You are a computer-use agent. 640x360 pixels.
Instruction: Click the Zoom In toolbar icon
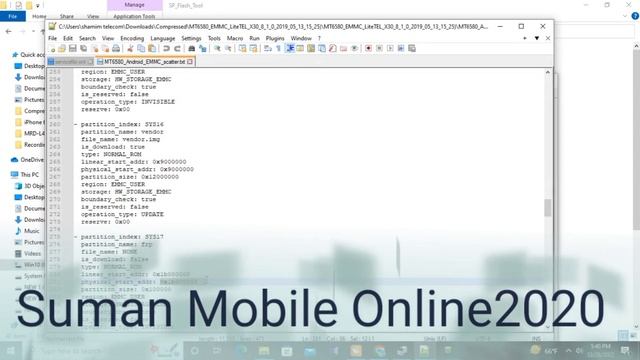point(217,49)
